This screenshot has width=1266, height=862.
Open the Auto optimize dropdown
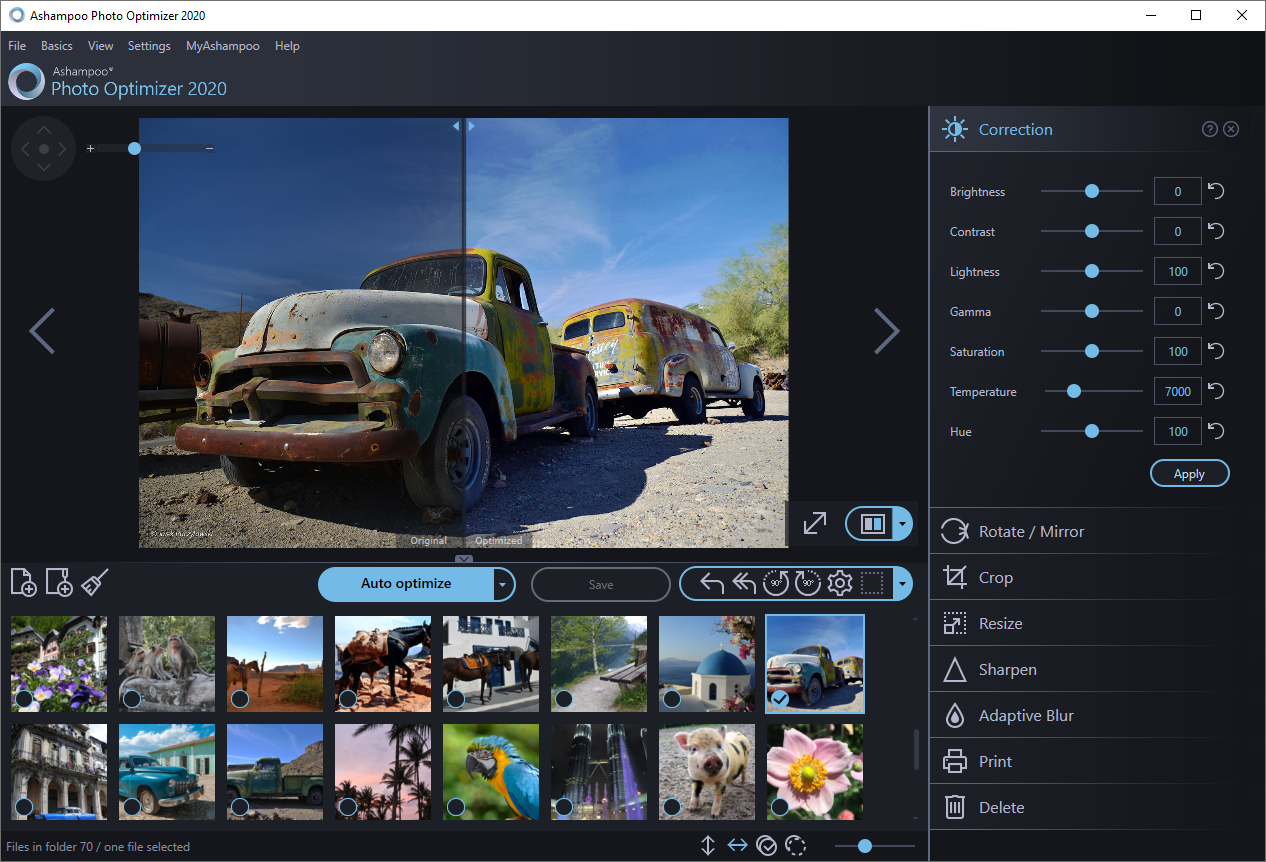coord(502,584)
